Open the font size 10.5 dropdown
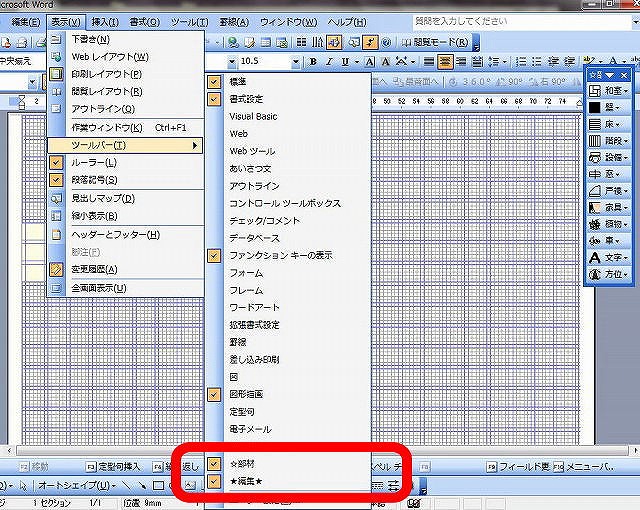The height and width of the screenshot is (510, 640). (x=296, y=62)
